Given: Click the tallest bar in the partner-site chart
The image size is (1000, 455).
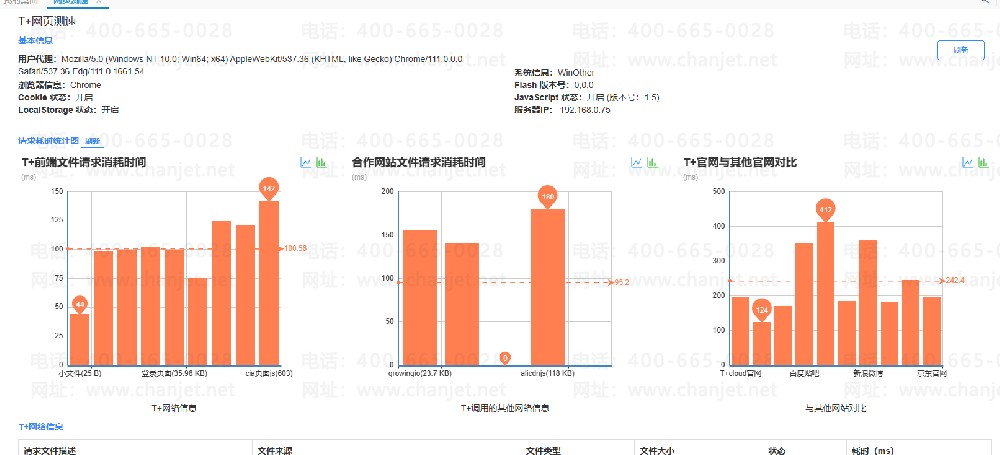Looking at the screenshot, I should (548, 287).
